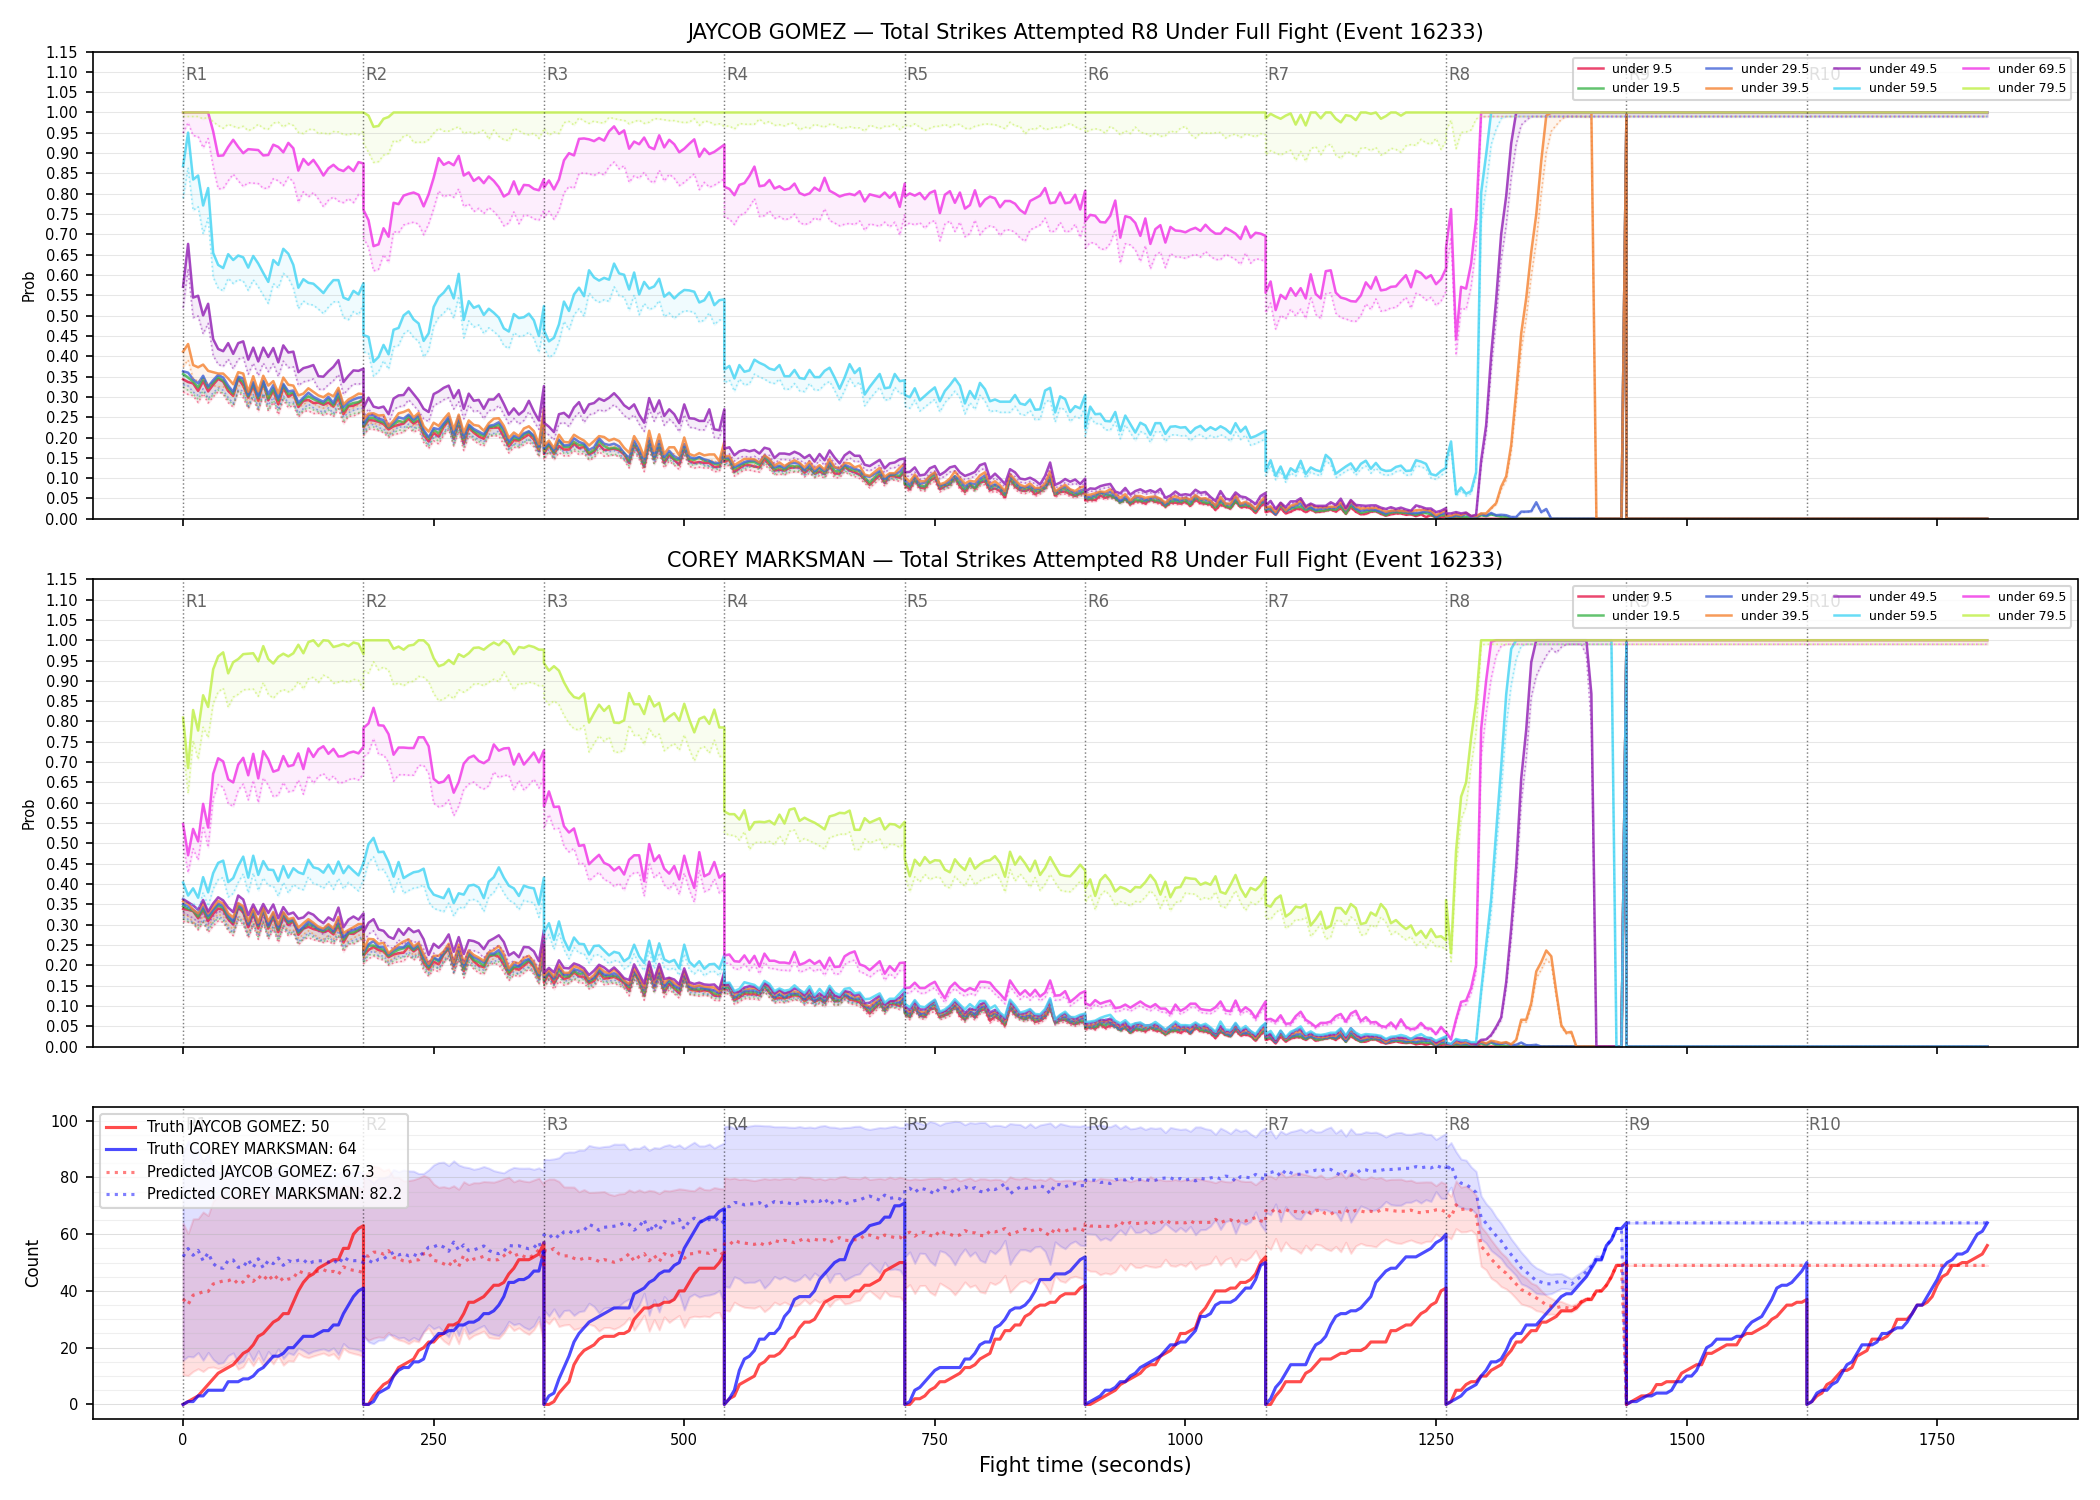The height and width of the screenshot is (1500, 2100).
Task: Click the 1.15 tick on Jaycob Gomez Prob axis
Action: [x=62, y=52]
